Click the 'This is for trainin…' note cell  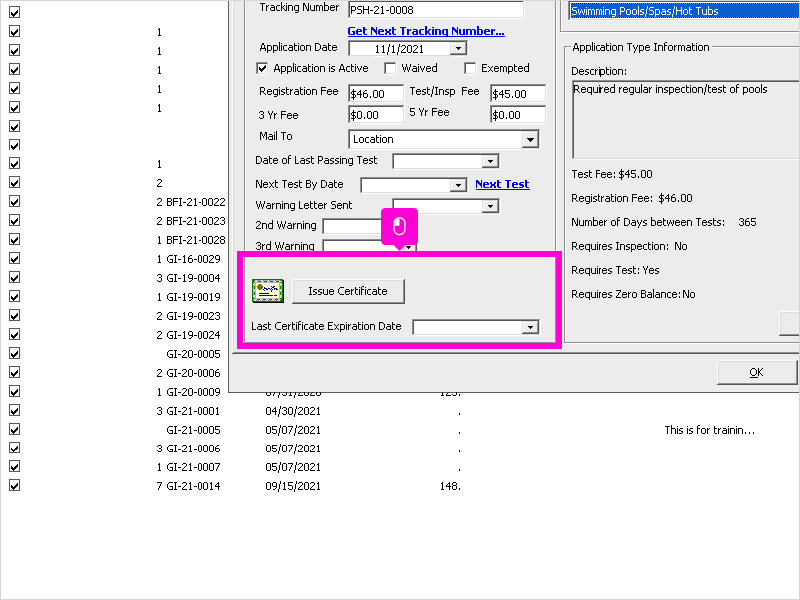click(x=709, y=430)
